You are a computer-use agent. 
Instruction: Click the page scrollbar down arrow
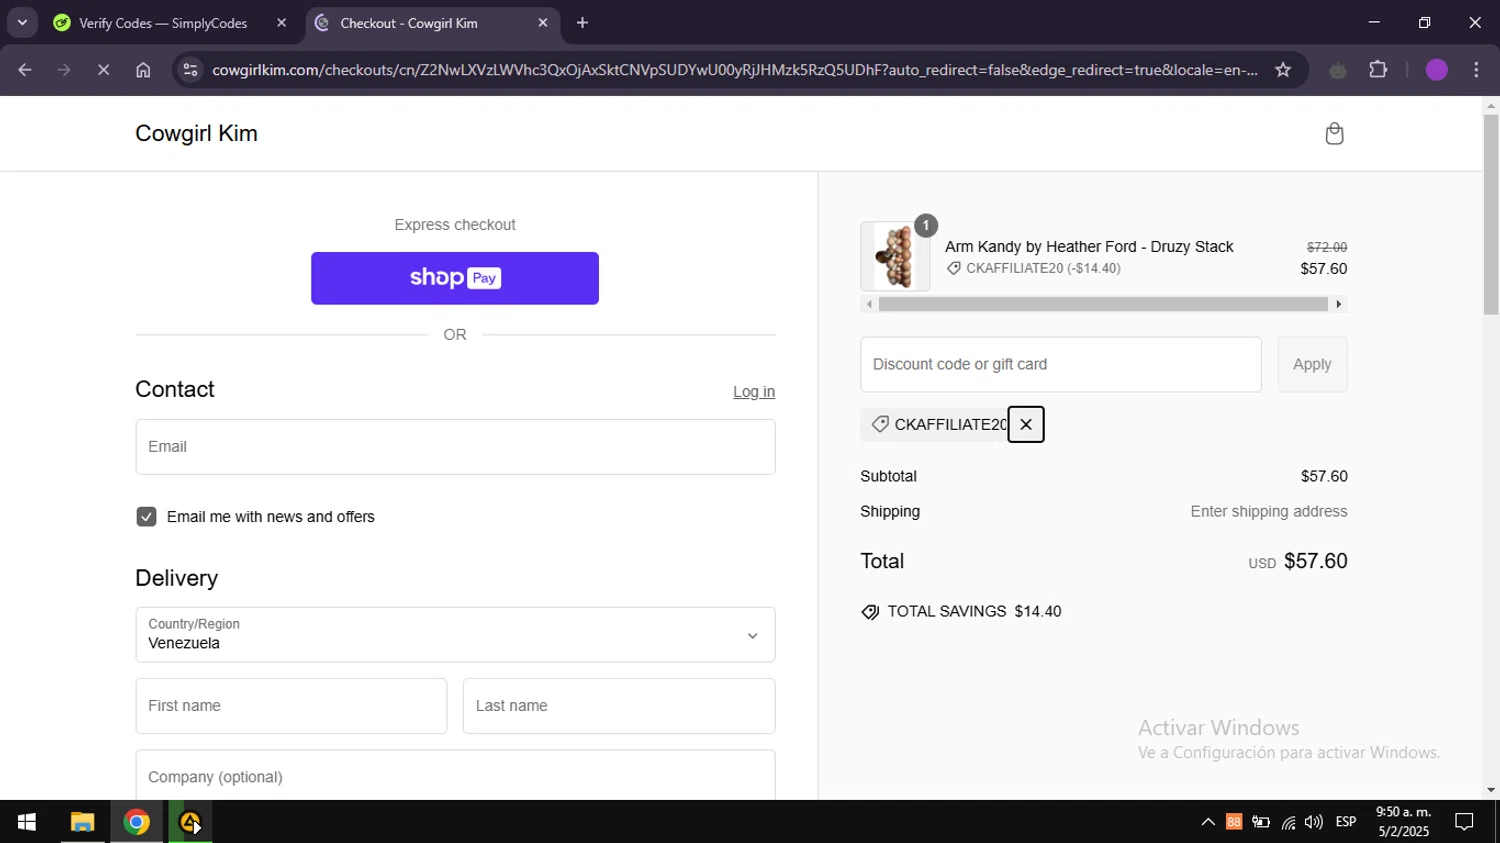(x=1491, y=790)
